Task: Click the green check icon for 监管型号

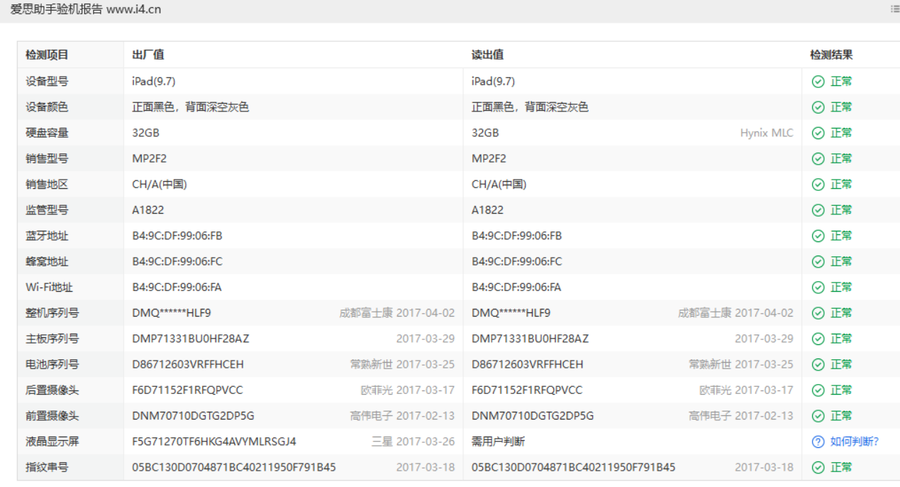Action: tap(818, 210)
